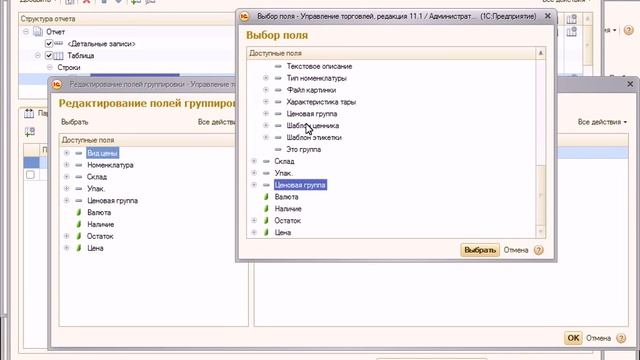The image size is (640, 360).
Task: Select Упак. in the grouping dialog list
Action: tap(96, 189)
